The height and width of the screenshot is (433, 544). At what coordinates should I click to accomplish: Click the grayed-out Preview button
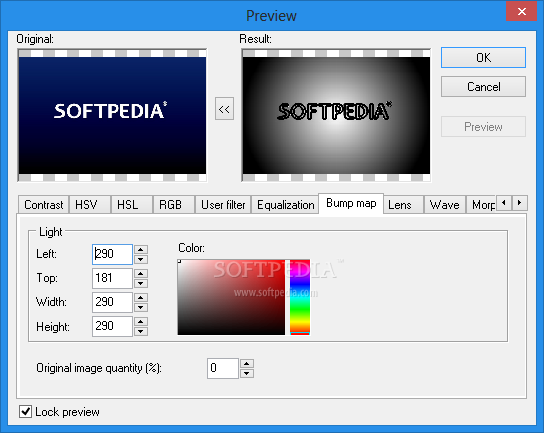coord(483,127)
